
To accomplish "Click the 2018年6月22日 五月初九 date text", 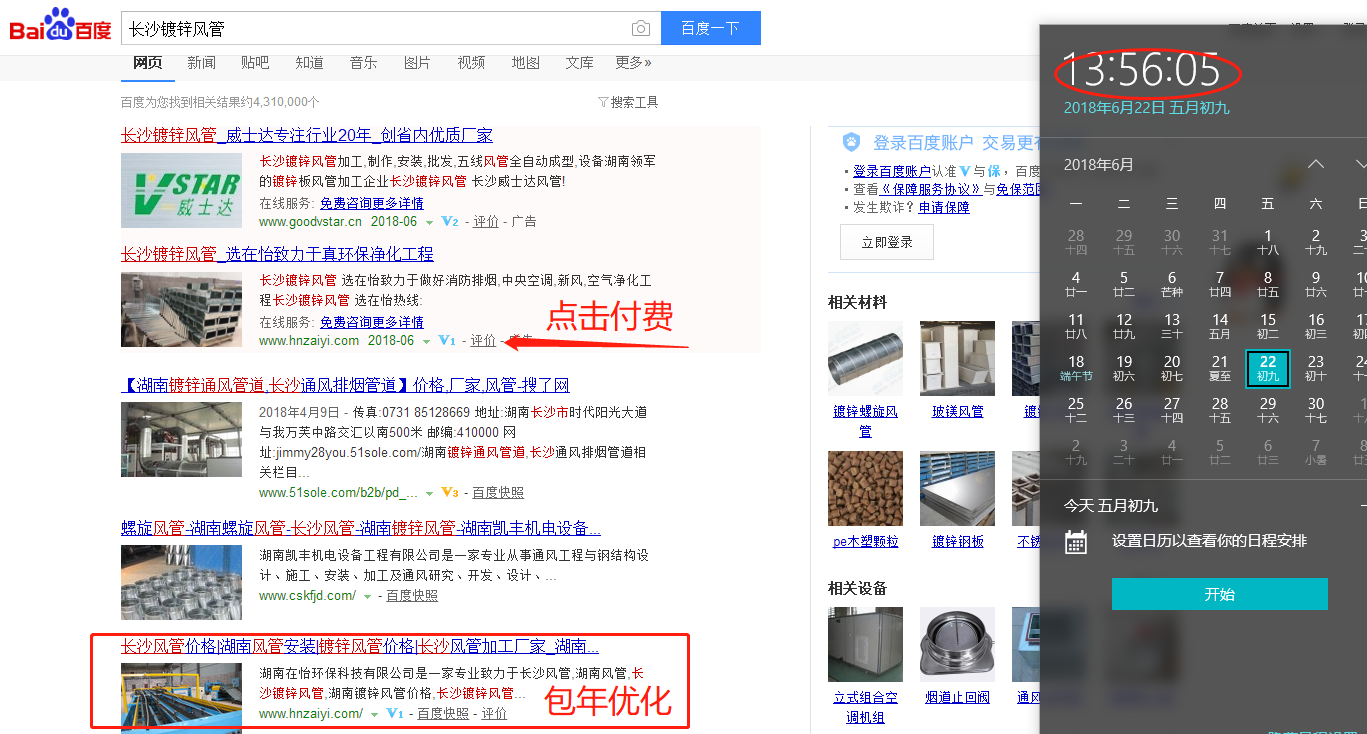I will tap(1146, 108).
